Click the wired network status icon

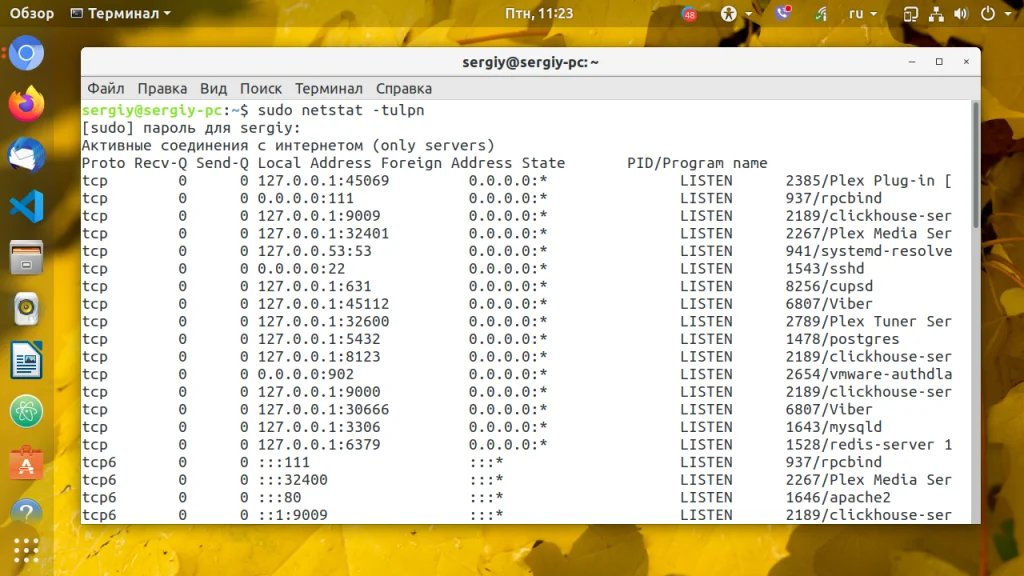pyautogui.click(x=936, y=14)
